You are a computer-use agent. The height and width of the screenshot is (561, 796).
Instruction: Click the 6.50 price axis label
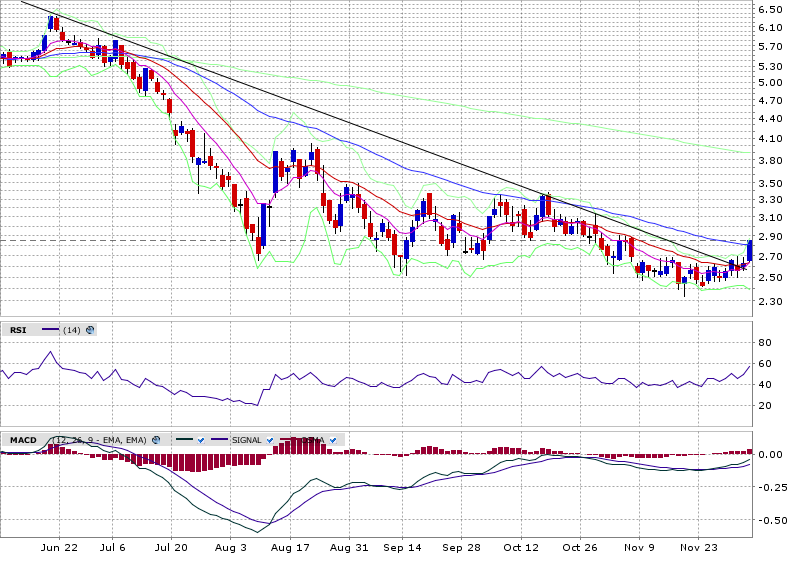pyautogui.click(x=769, y=9)
